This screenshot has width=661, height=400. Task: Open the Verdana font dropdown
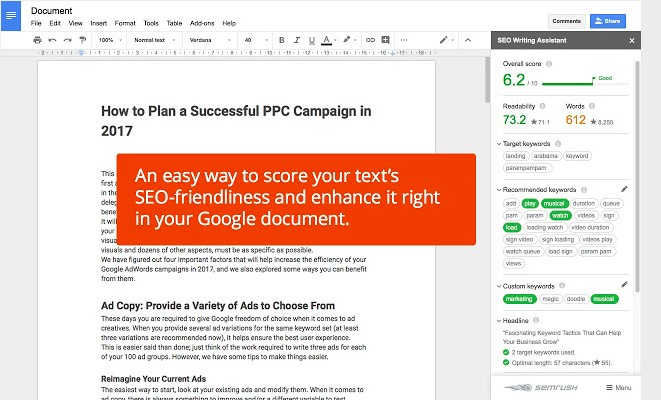[x=210, y=40]
